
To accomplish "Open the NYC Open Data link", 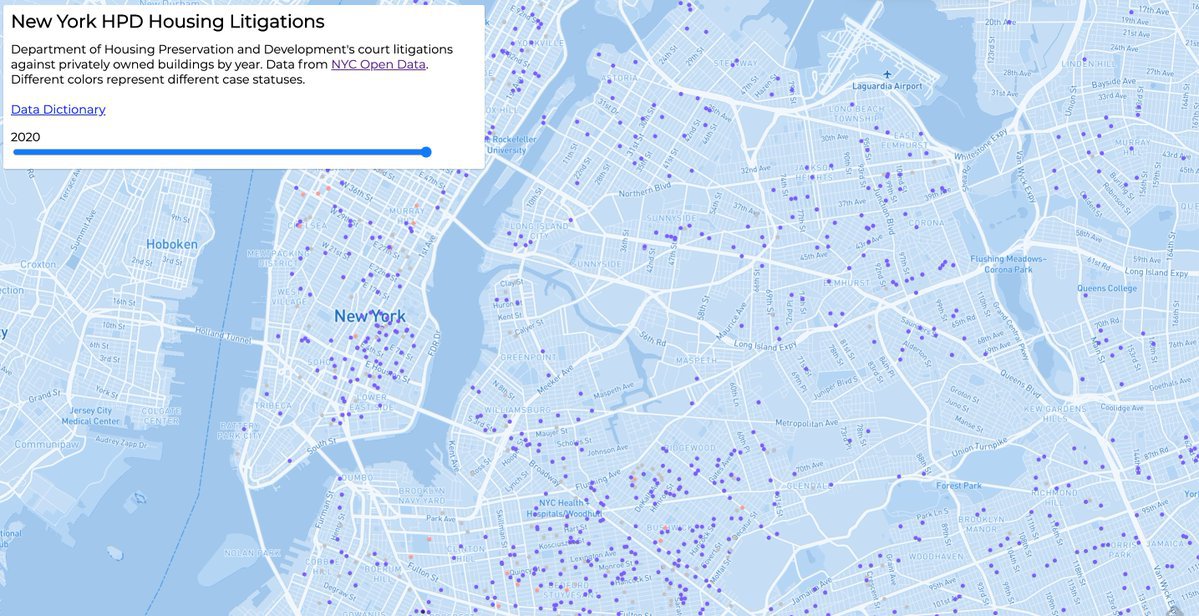I will click(378, 64).
